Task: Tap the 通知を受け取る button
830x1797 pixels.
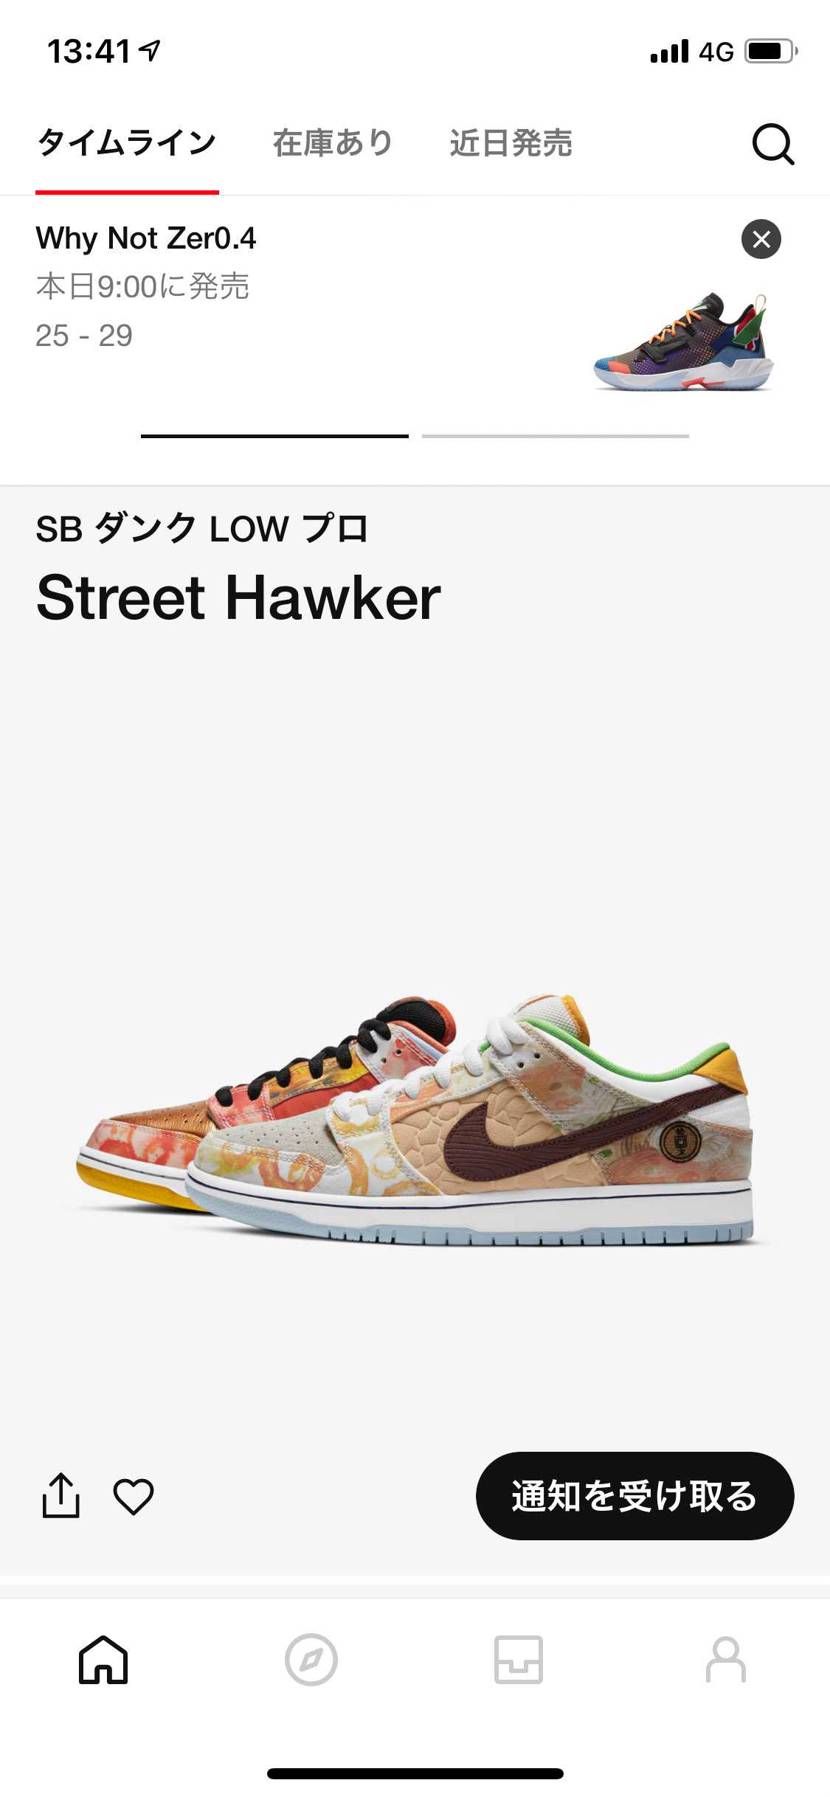Action: coord(635,1495)
